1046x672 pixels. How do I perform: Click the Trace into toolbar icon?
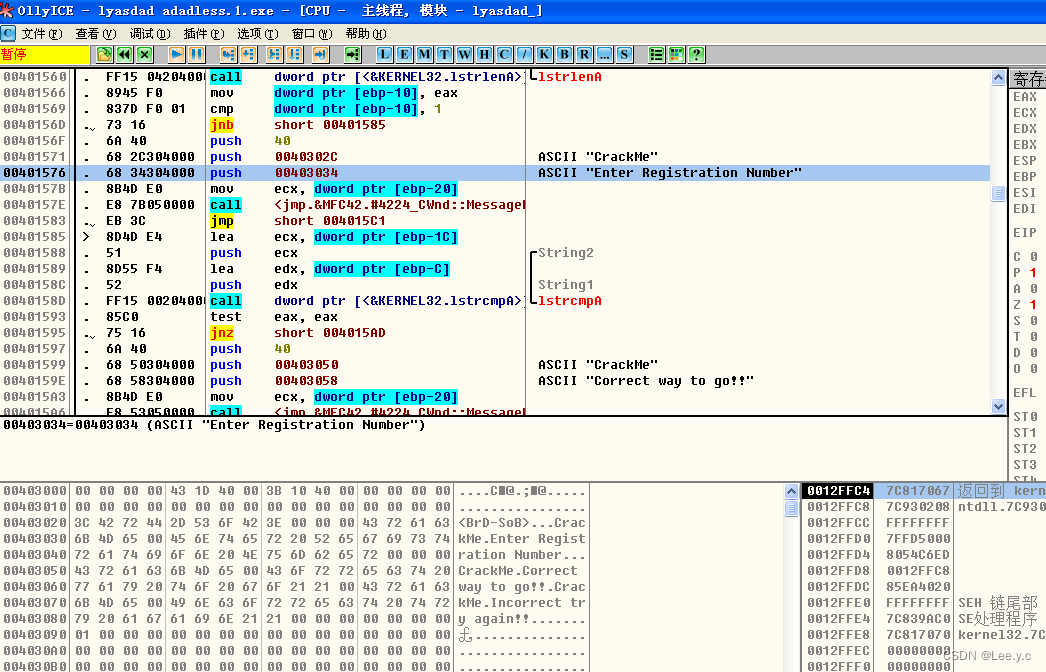point(274,55)
